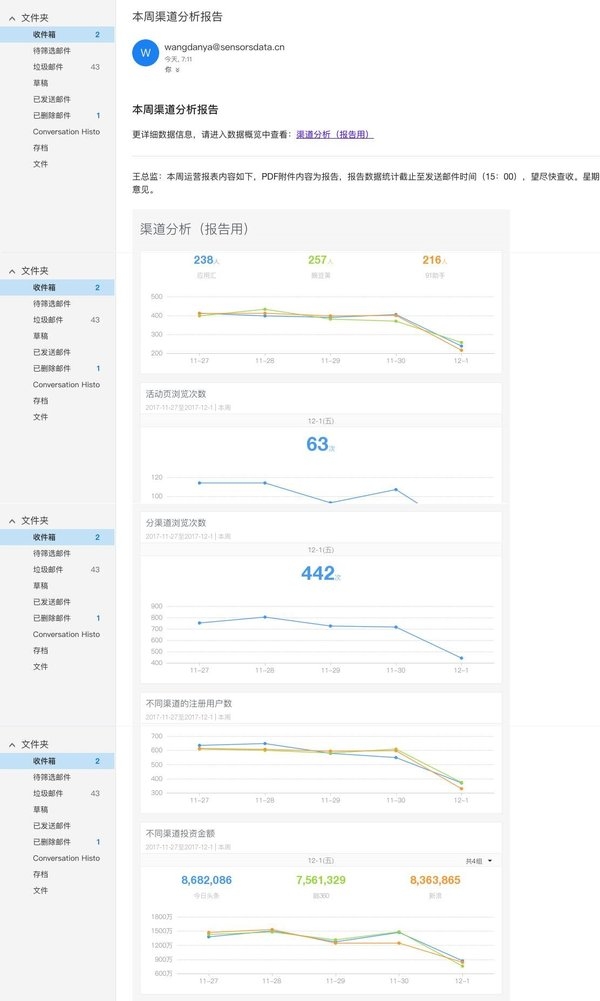Open 已删除邮件 in the topmost folder list
This screenshot has height=1001, width=600.
tap(51, 115)
